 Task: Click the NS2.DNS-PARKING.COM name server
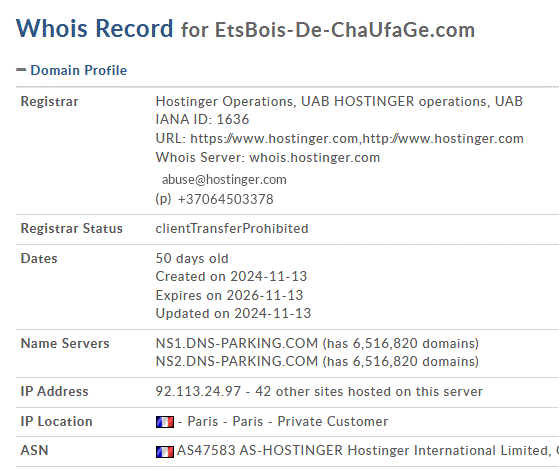click(x=237, y=361)
